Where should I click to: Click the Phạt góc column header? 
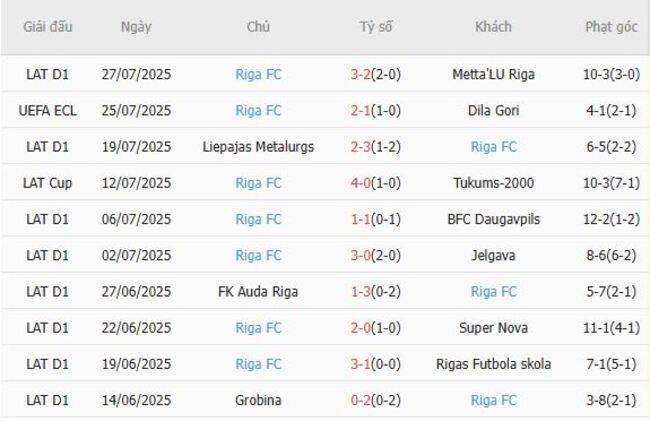tap(611, 27)
